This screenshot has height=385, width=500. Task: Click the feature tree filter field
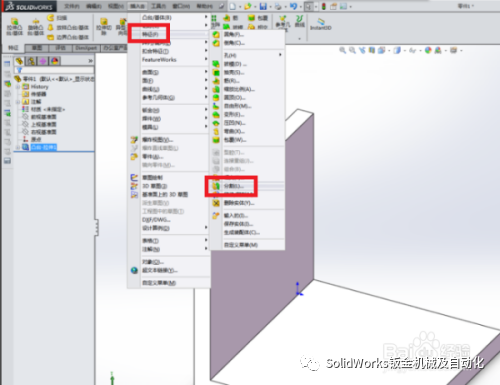click(54, 70)
